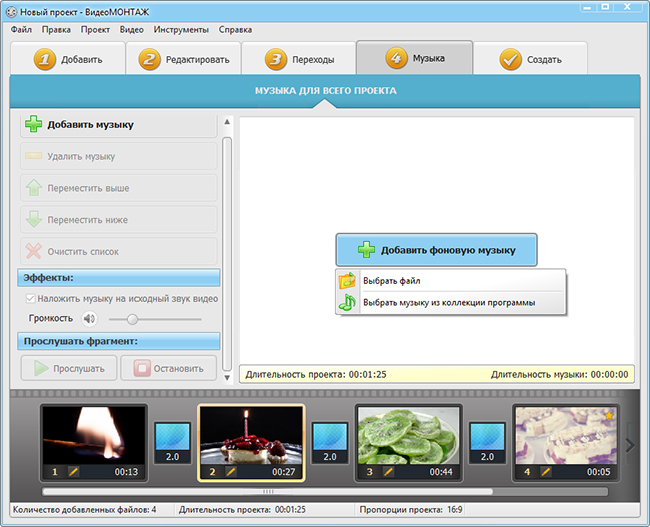Open the Проект menu
Screen dimensions: 650x527
point(95,29)
